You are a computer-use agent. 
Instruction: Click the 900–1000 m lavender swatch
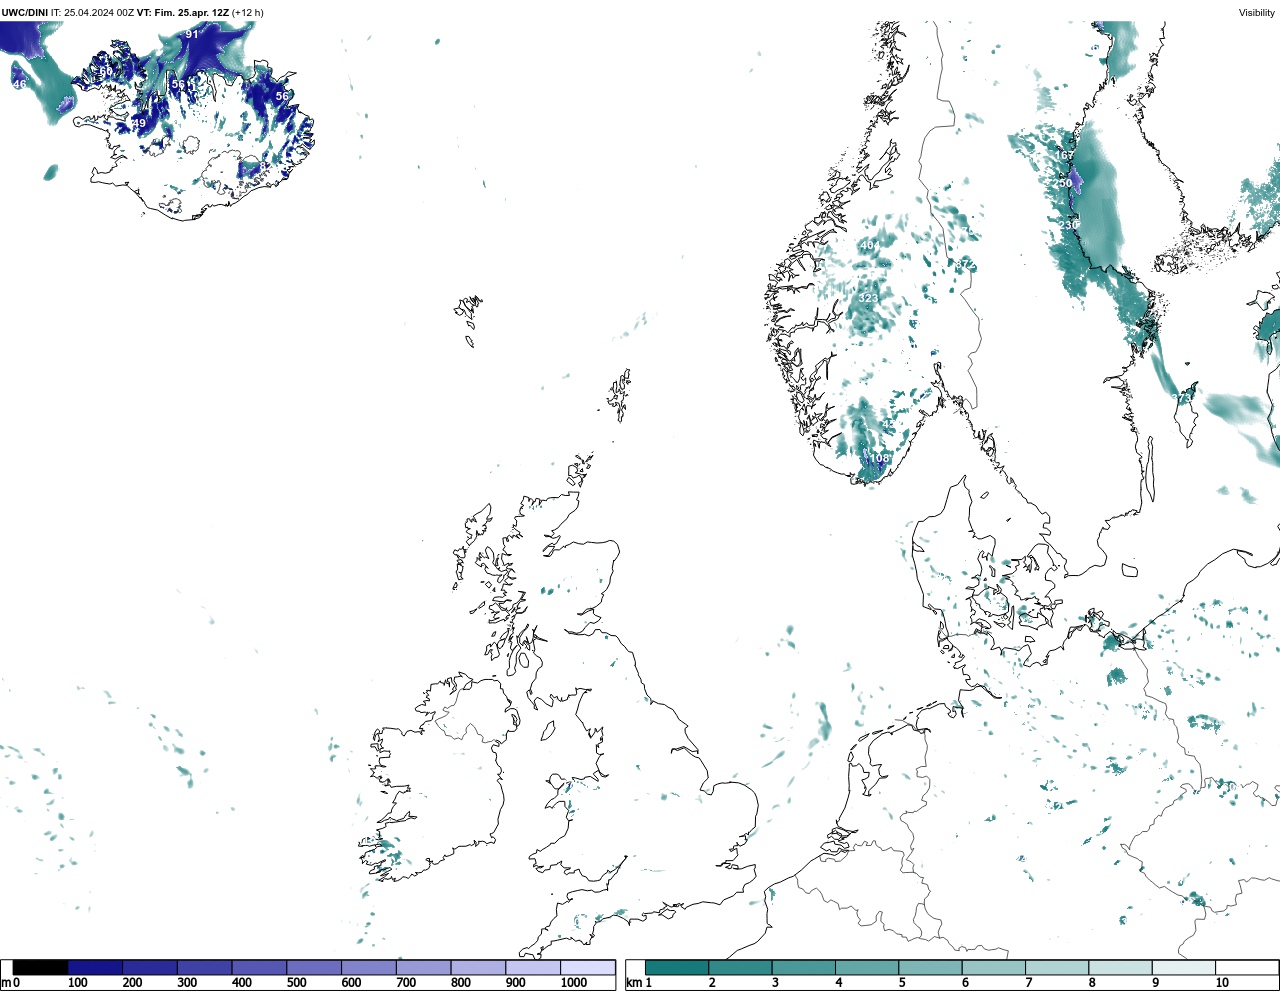[532, 967]
